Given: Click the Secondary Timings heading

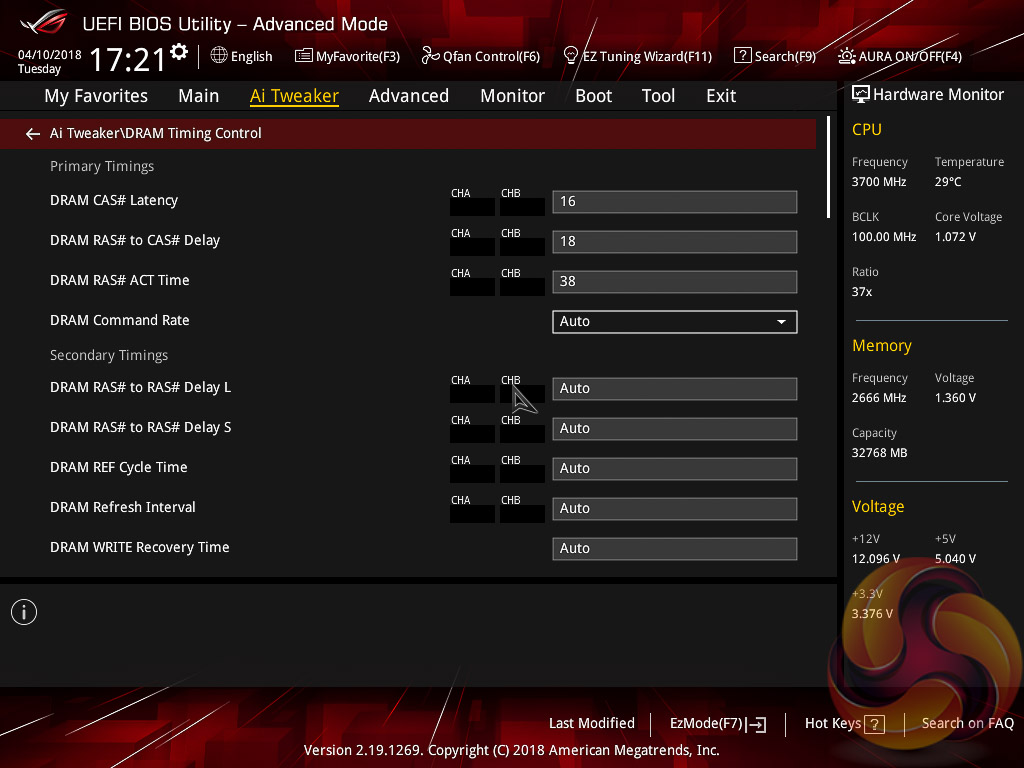Looking at the screenshot, I should (x=108, y=355).
